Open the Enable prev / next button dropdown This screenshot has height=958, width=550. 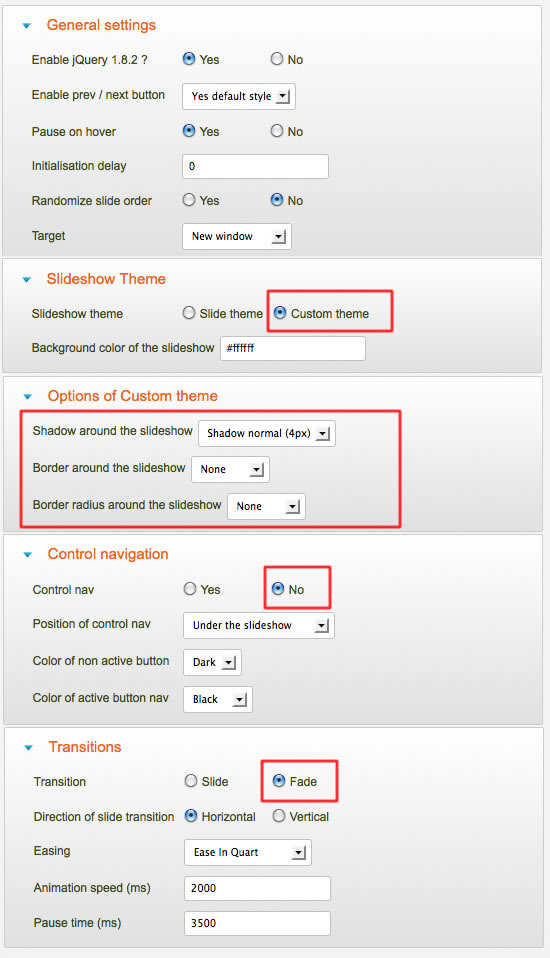coord(239,97)
